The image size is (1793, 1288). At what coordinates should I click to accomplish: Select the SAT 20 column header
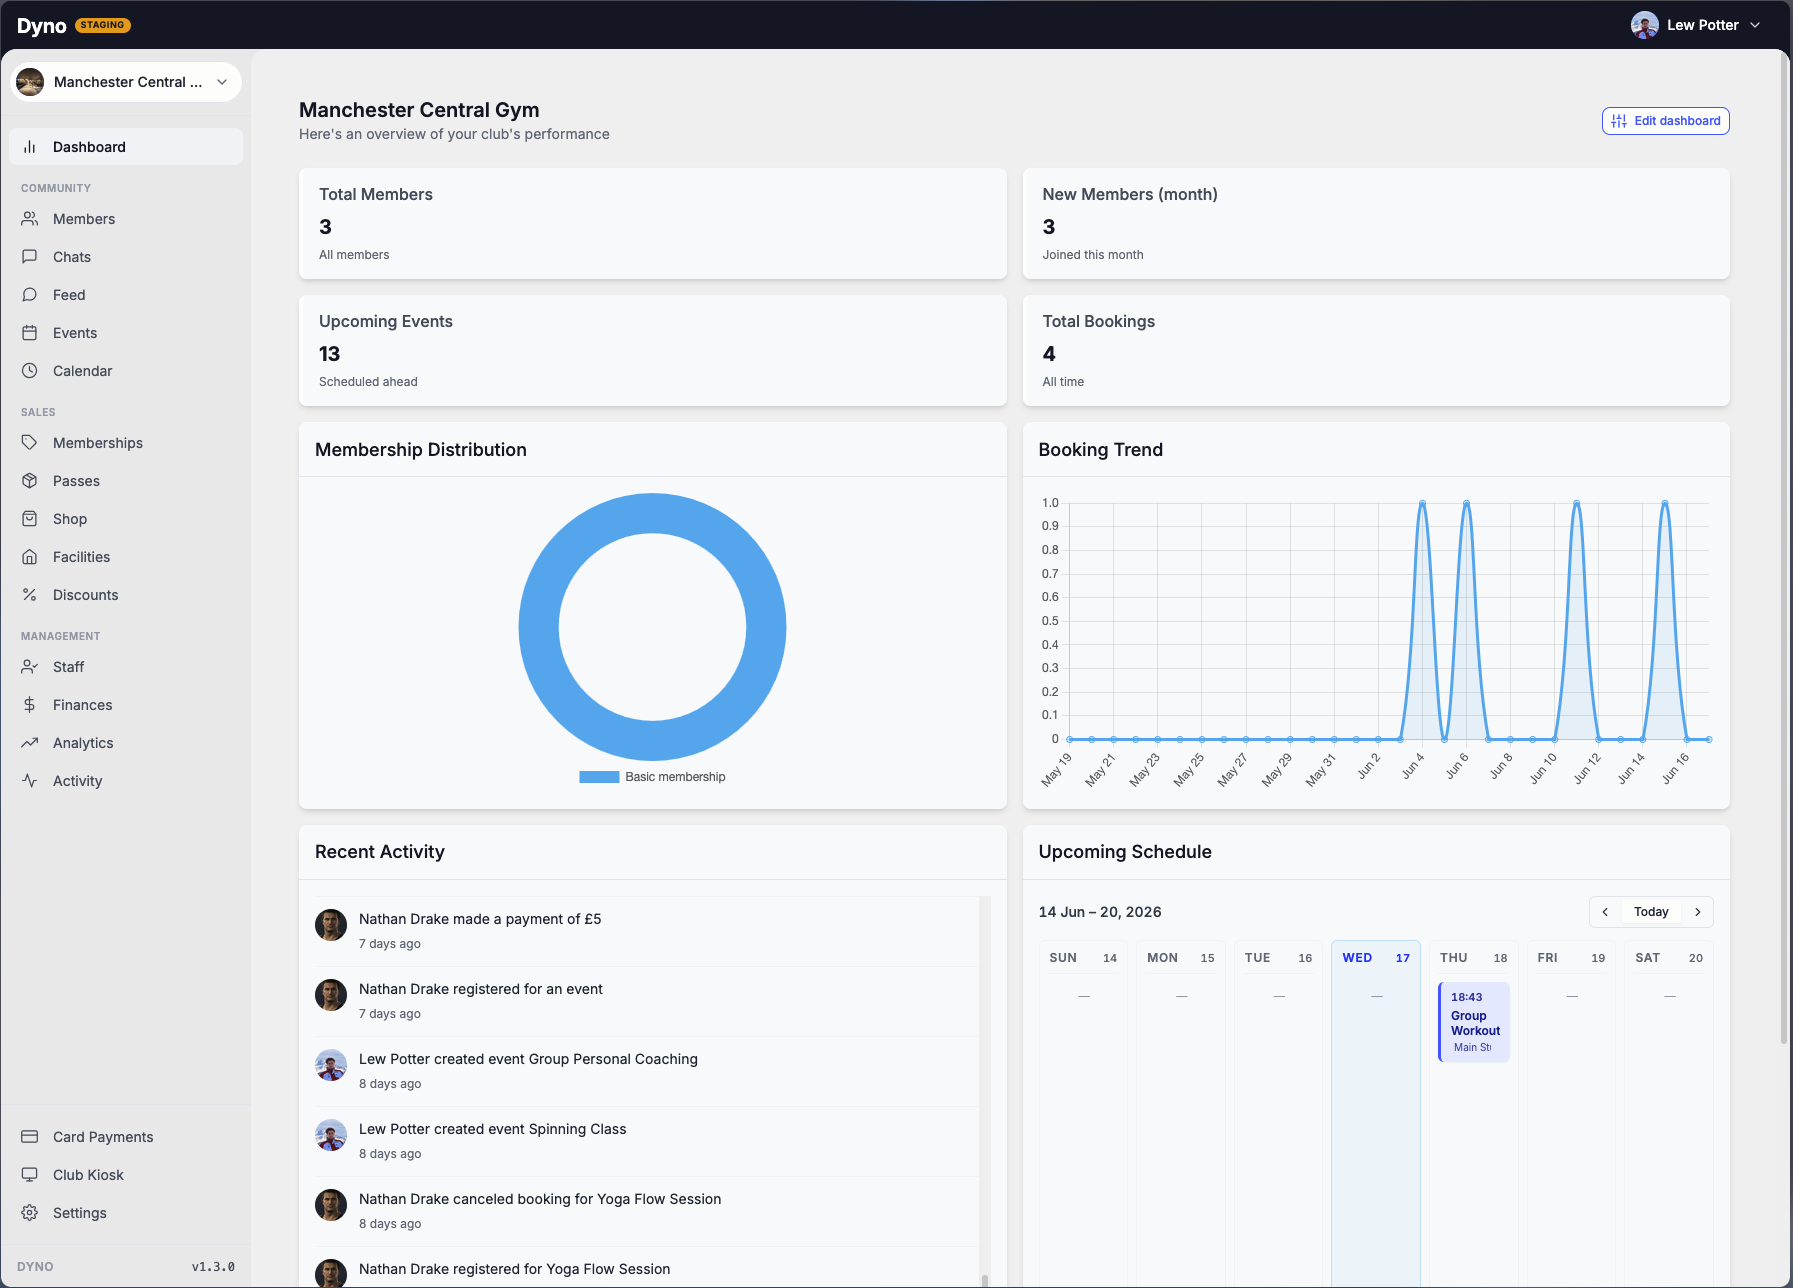1669,958
